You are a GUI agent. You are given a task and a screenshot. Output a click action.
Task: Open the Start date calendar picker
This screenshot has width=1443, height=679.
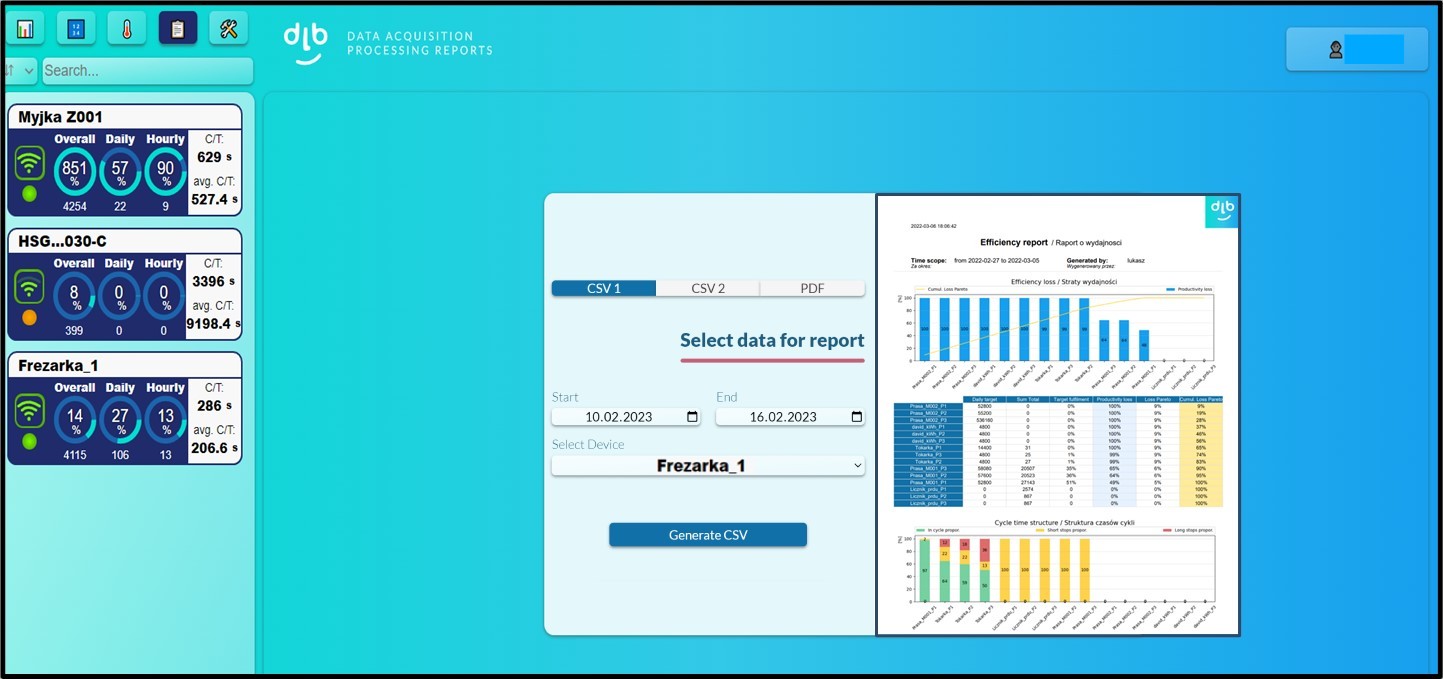tap(692, 417)
